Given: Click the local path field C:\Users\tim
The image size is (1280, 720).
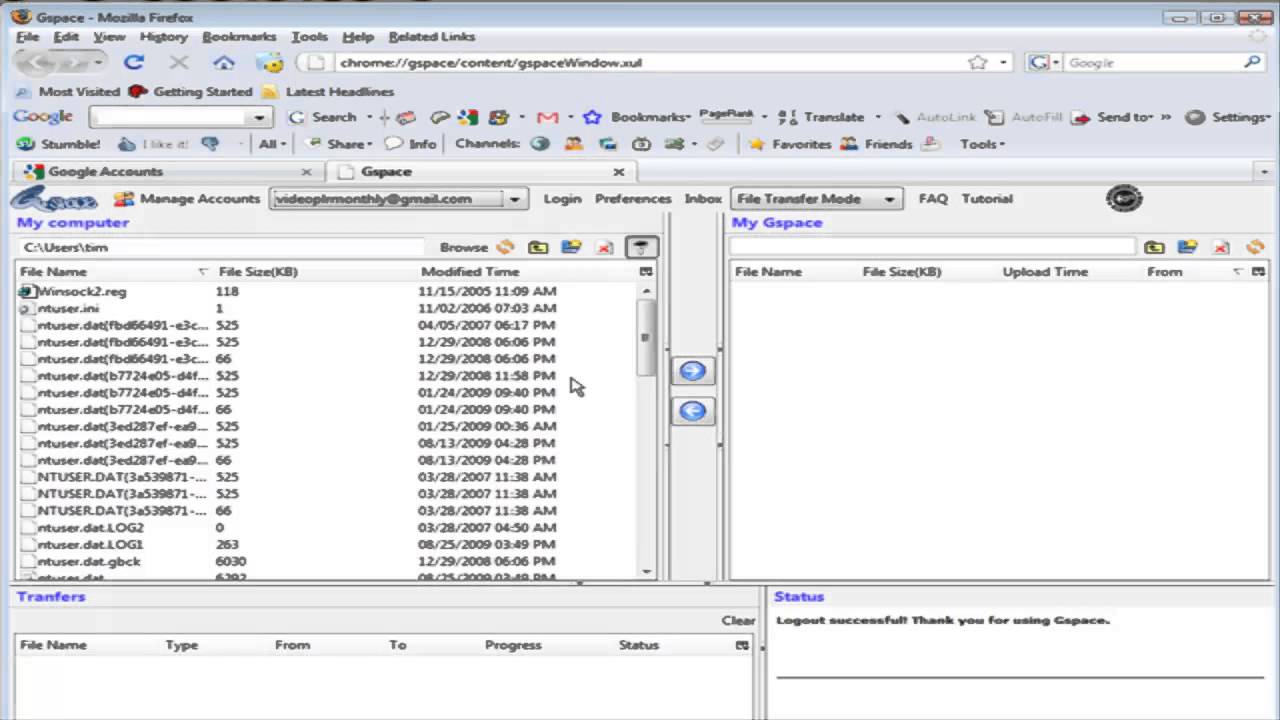Looking at the screenshot, I should pyautogui.click(x=222, y=247).
